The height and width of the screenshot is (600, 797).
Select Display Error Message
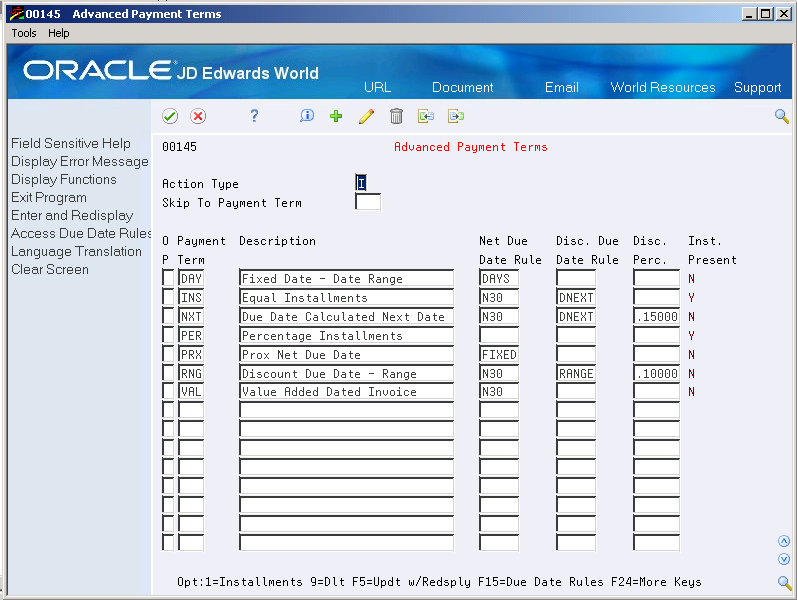80,161
